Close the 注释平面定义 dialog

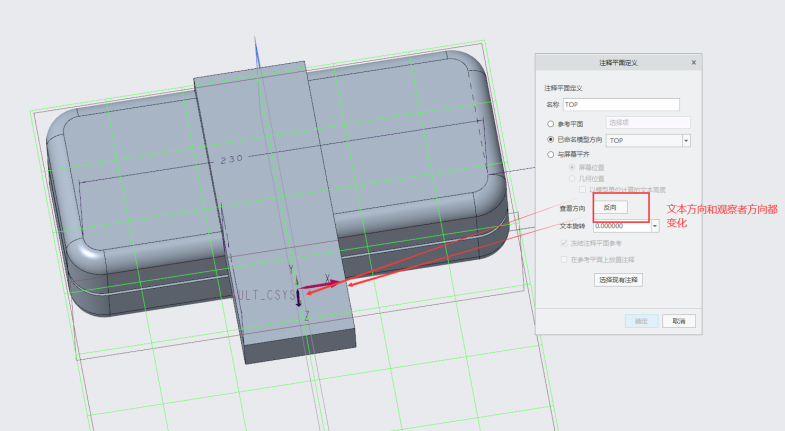click(x=694, y=62)
